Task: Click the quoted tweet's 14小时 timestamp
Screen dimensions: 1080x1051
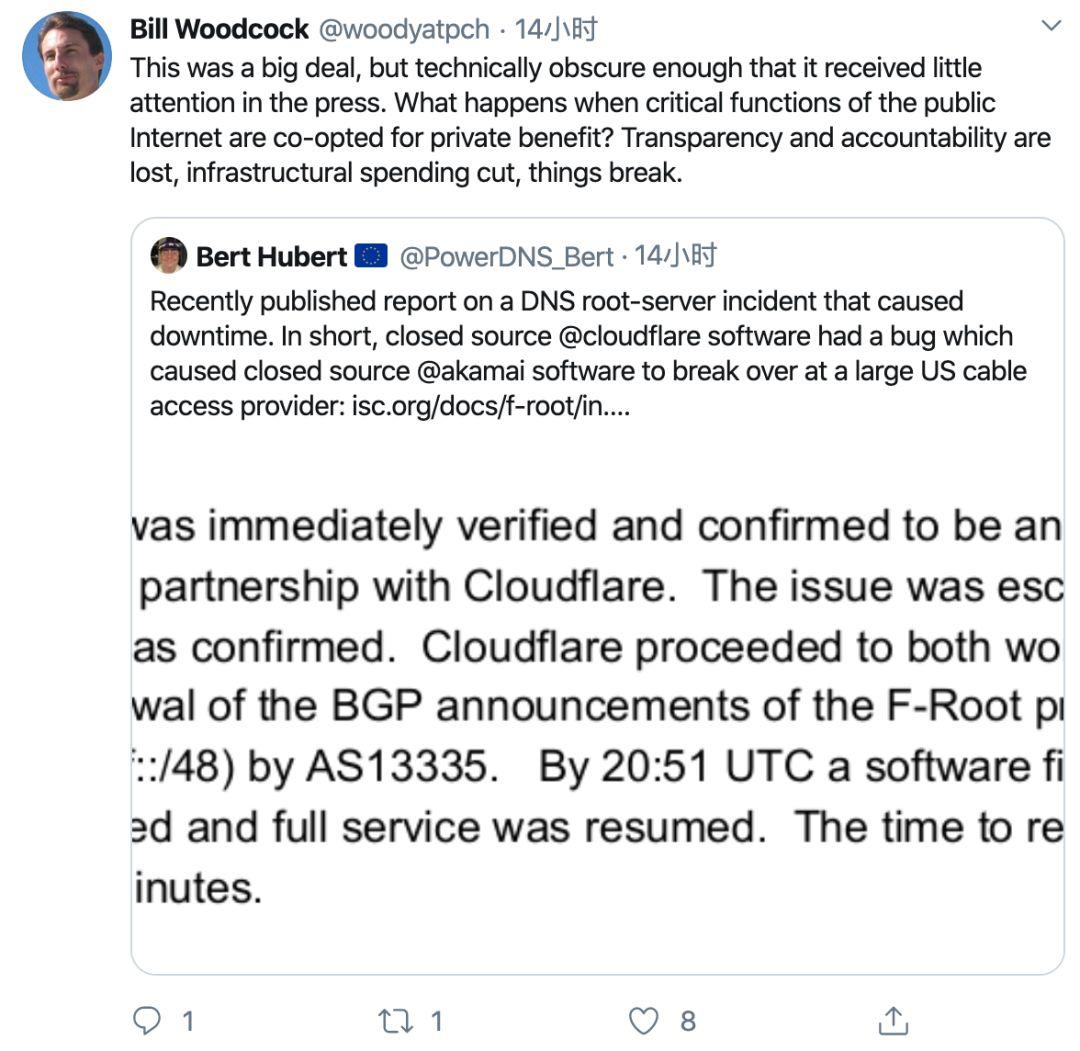Action: (676, 257)
